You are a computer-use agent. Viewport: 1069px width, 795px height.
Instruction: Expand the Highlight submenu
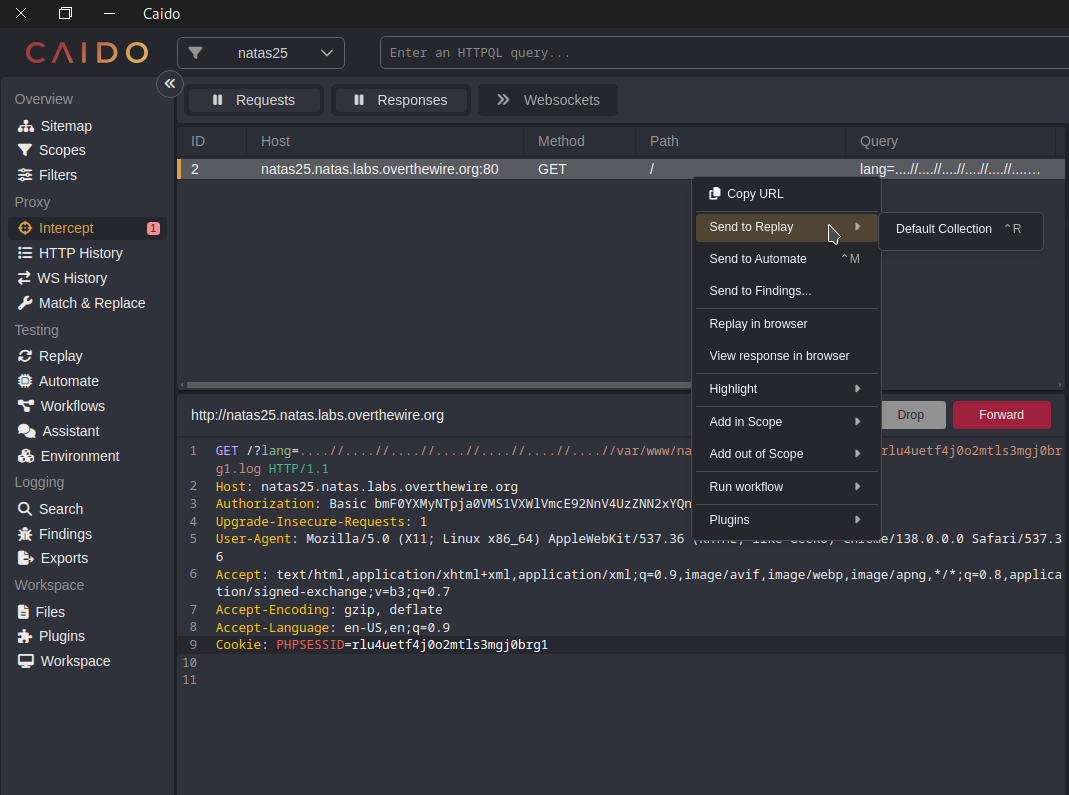(x=785, y=389)
